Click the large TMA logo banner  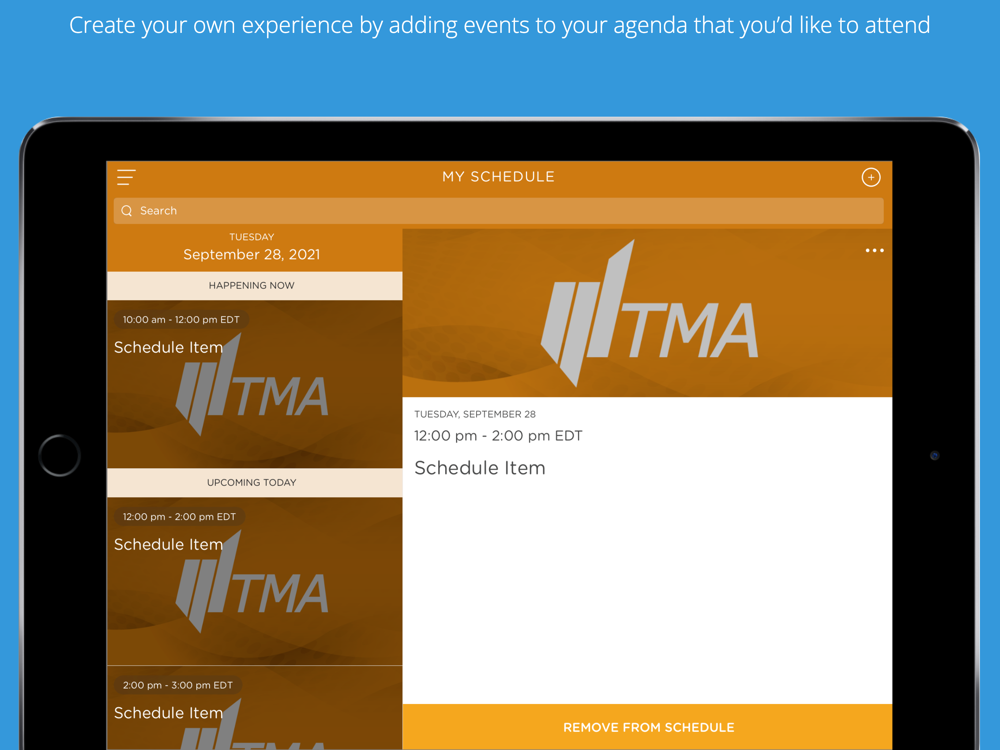click(x=647, y=313)
